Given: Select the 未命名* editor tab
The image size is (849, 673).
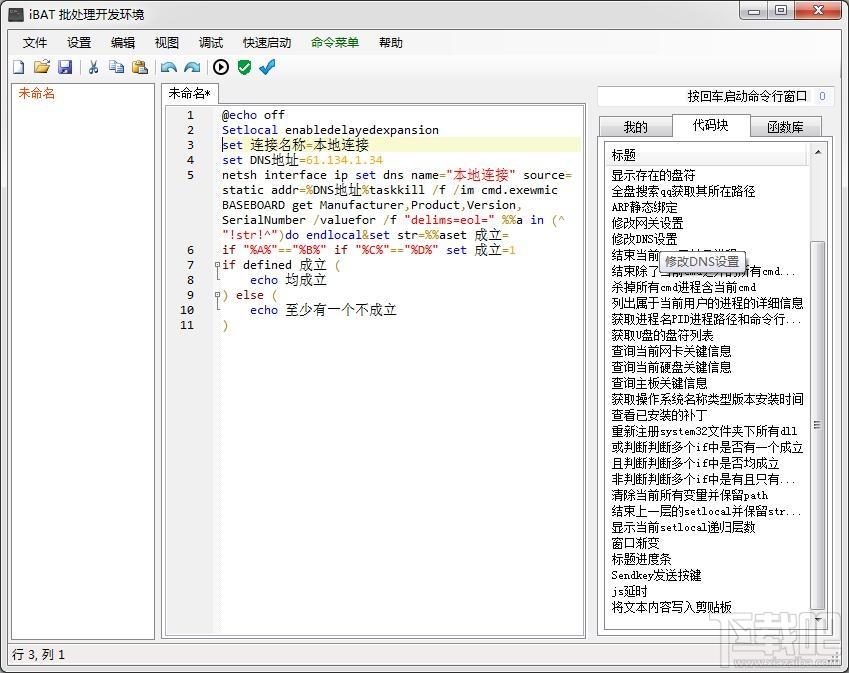Looking at the screenshot, I should (190, 94).
